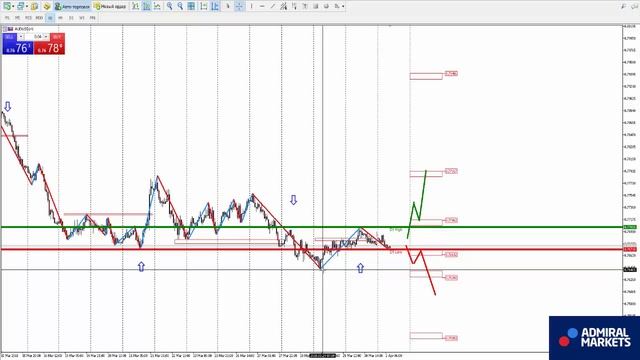The image size is (640, 360).
Task: Switch to M1 timeframe
Action: click(7, 18)
